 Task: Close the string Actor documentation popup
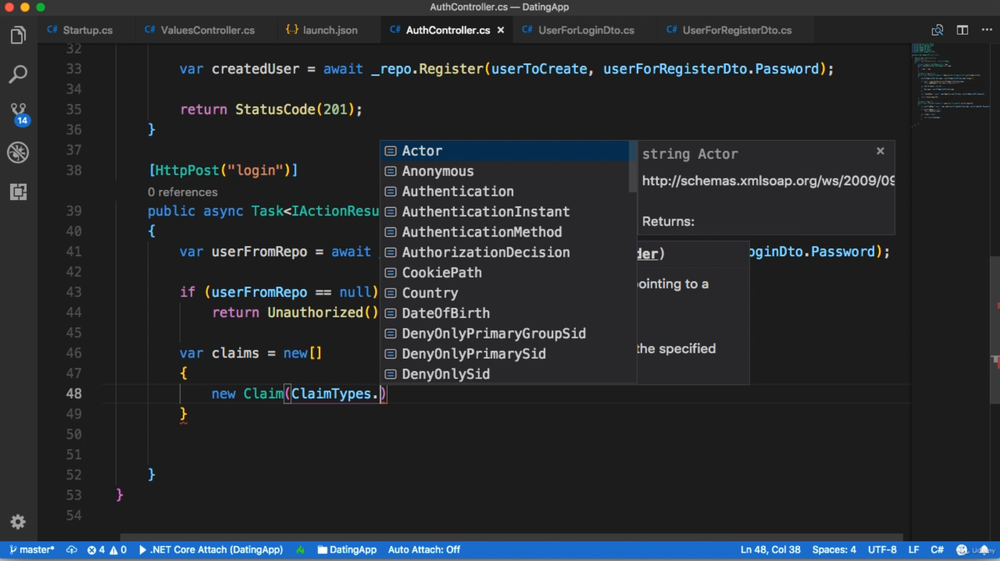[880, 151]
